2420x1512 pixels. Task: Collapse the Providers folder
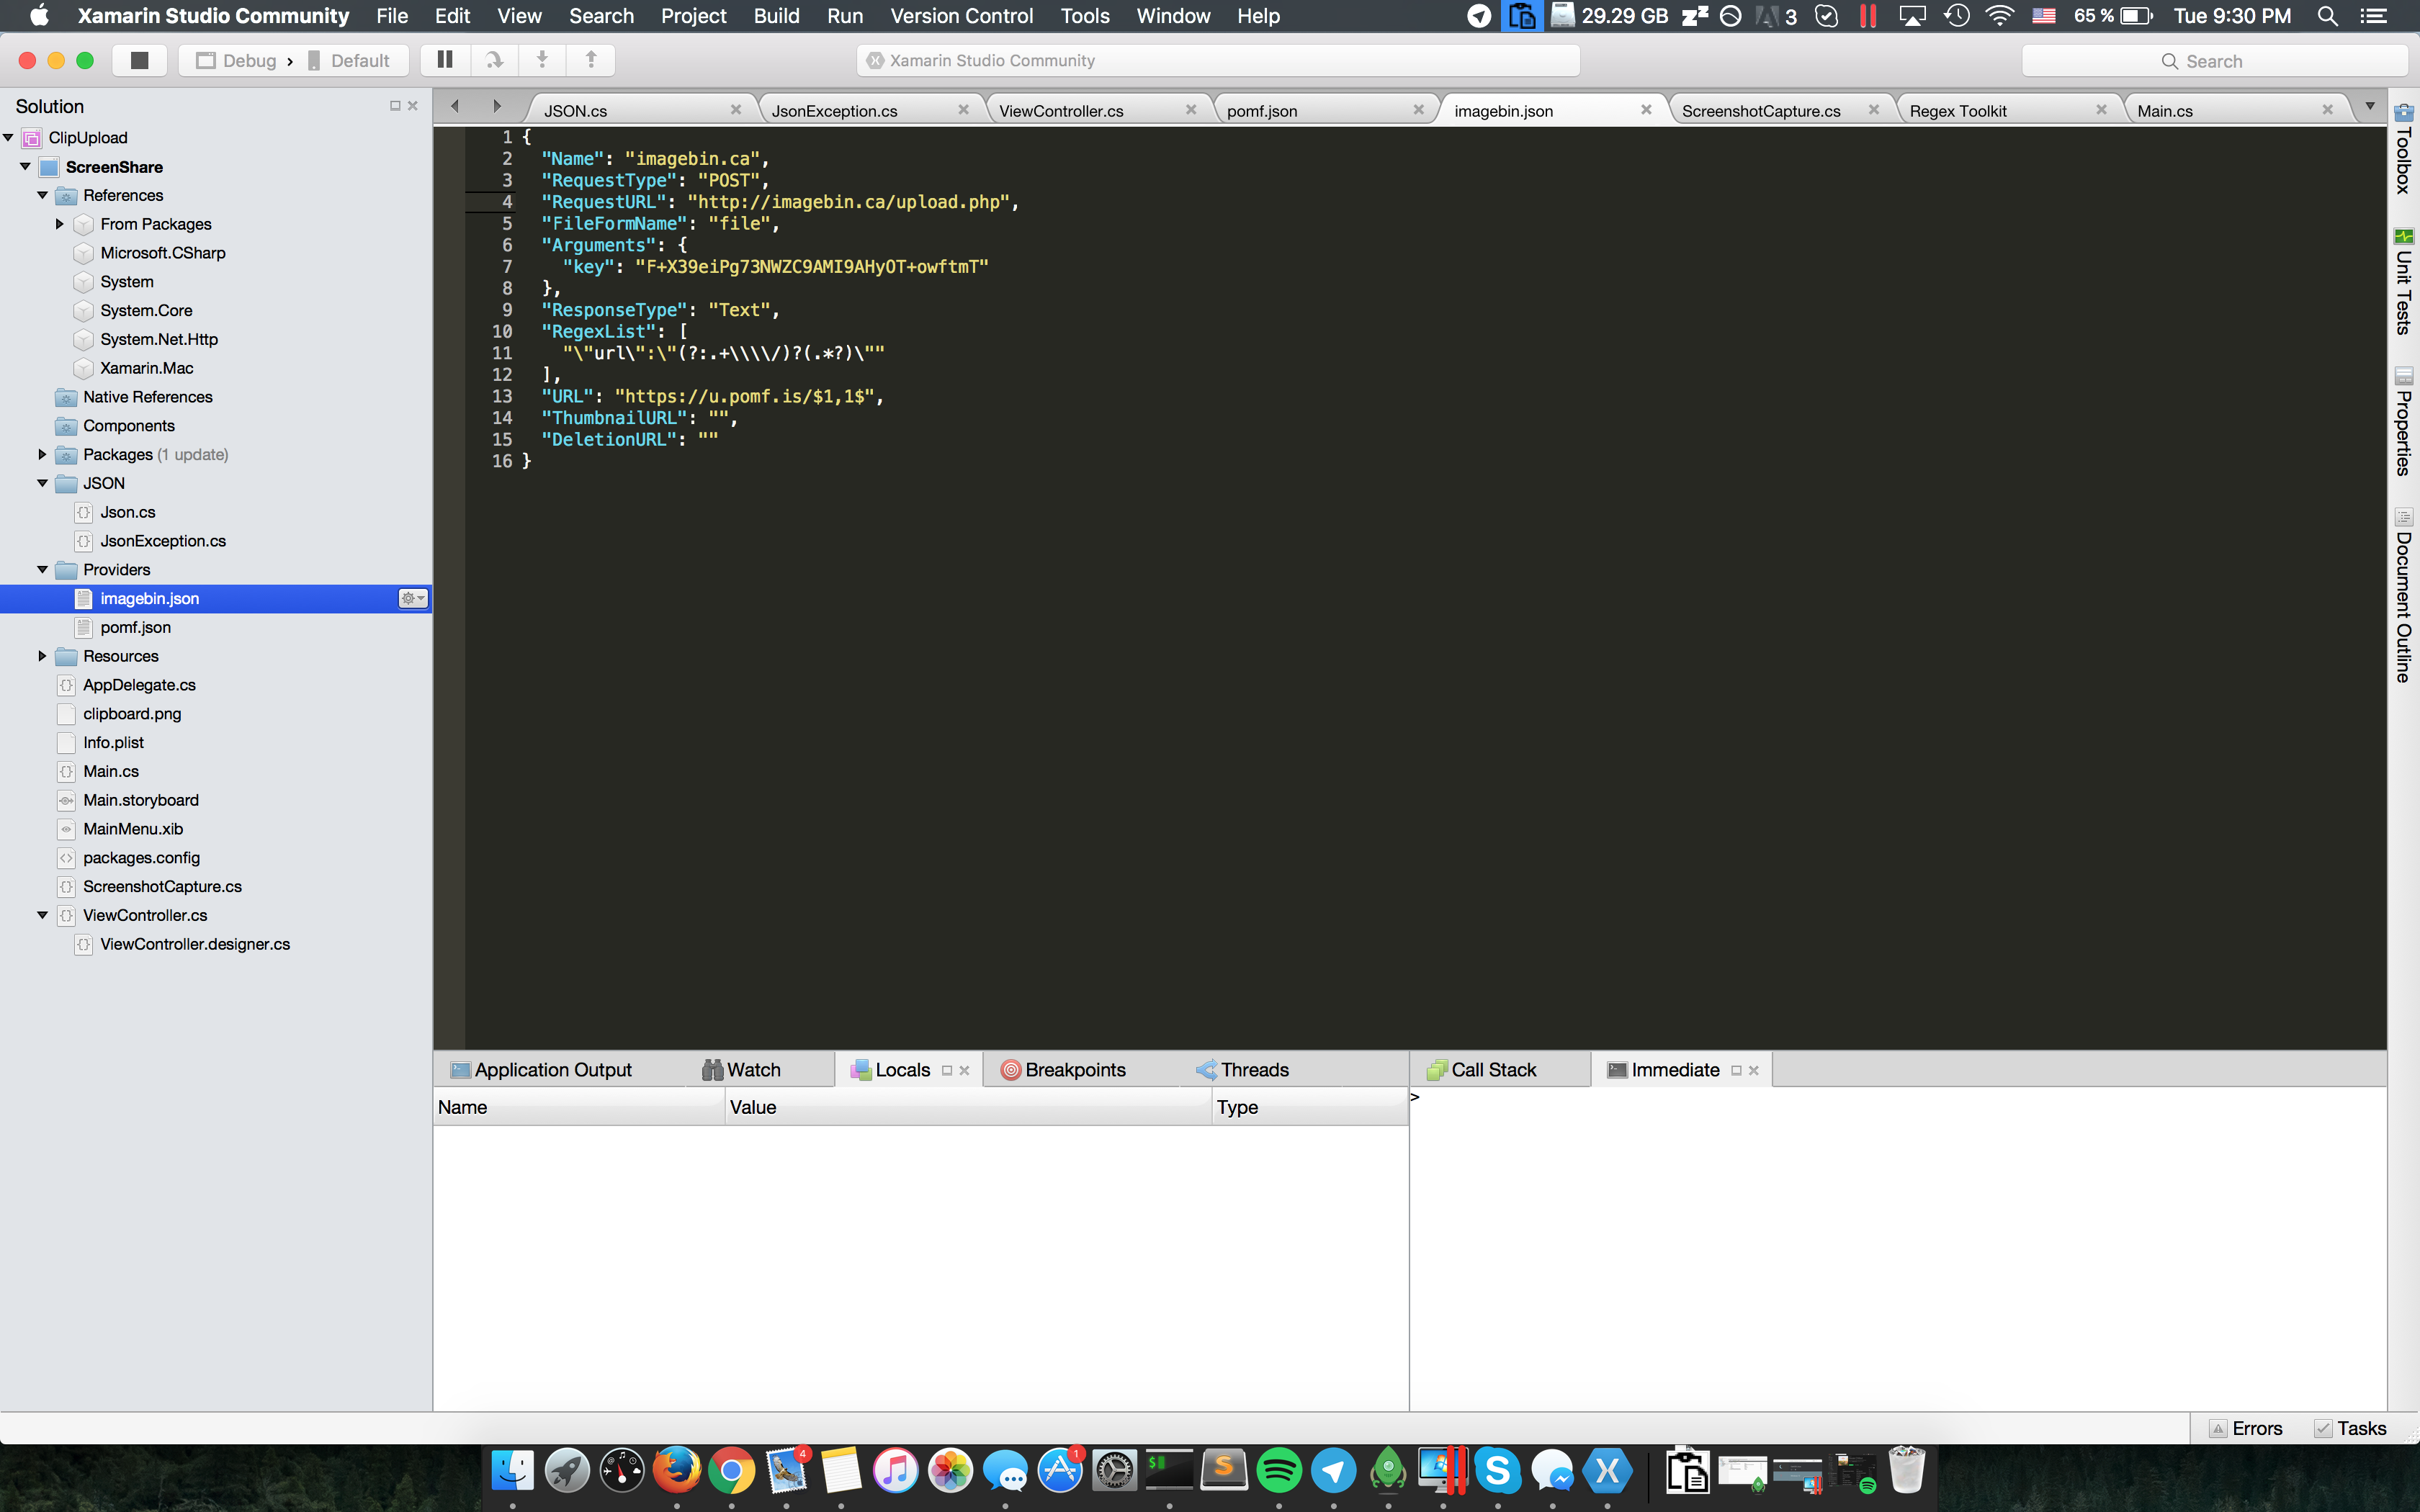42,569
